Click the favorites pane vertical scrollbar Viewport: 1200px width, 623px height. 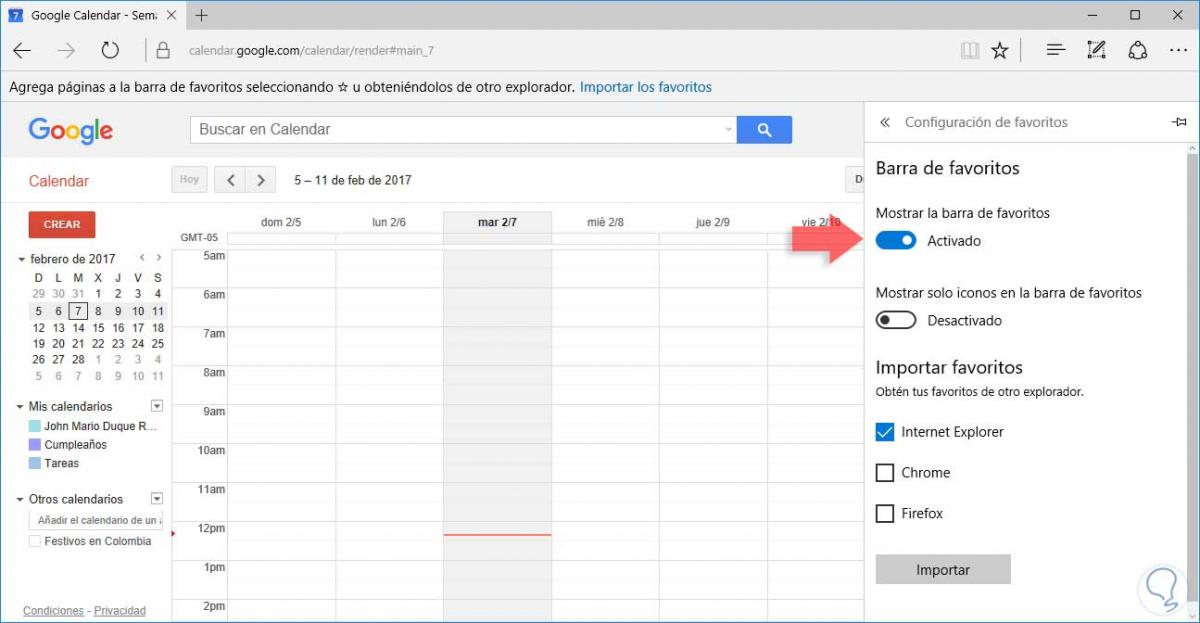pyautogui.click(x=1191, y=380)
